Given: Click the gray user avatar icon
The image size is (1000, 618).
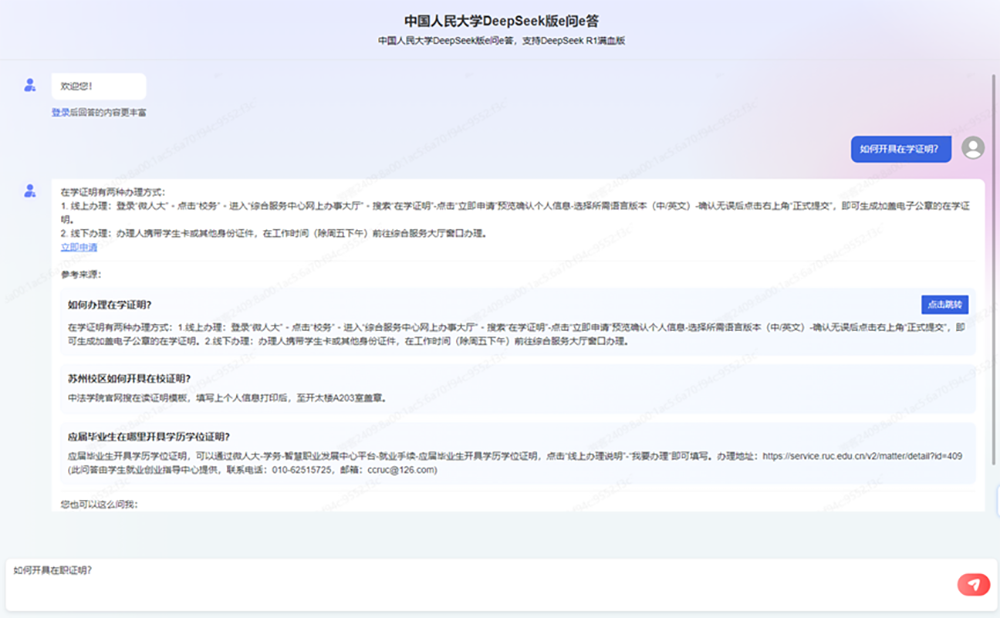Looking at the screenshot, I should 973,148.
